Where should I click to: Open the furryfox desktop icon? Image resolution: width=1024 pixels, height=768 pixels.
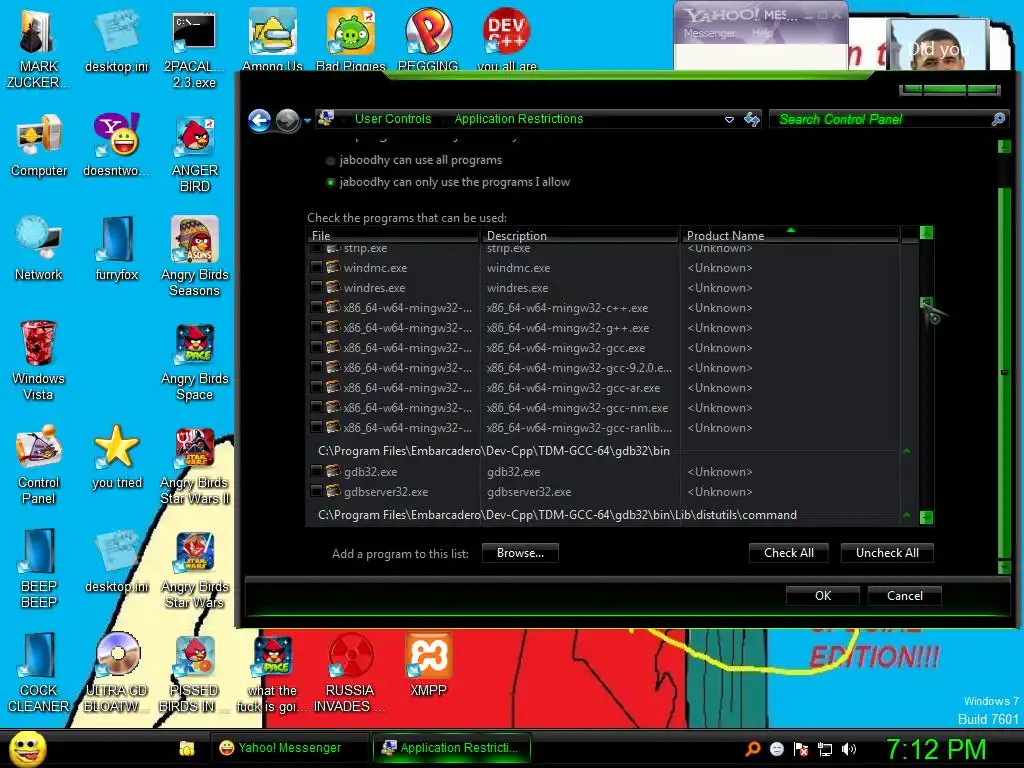pos(117,248)
